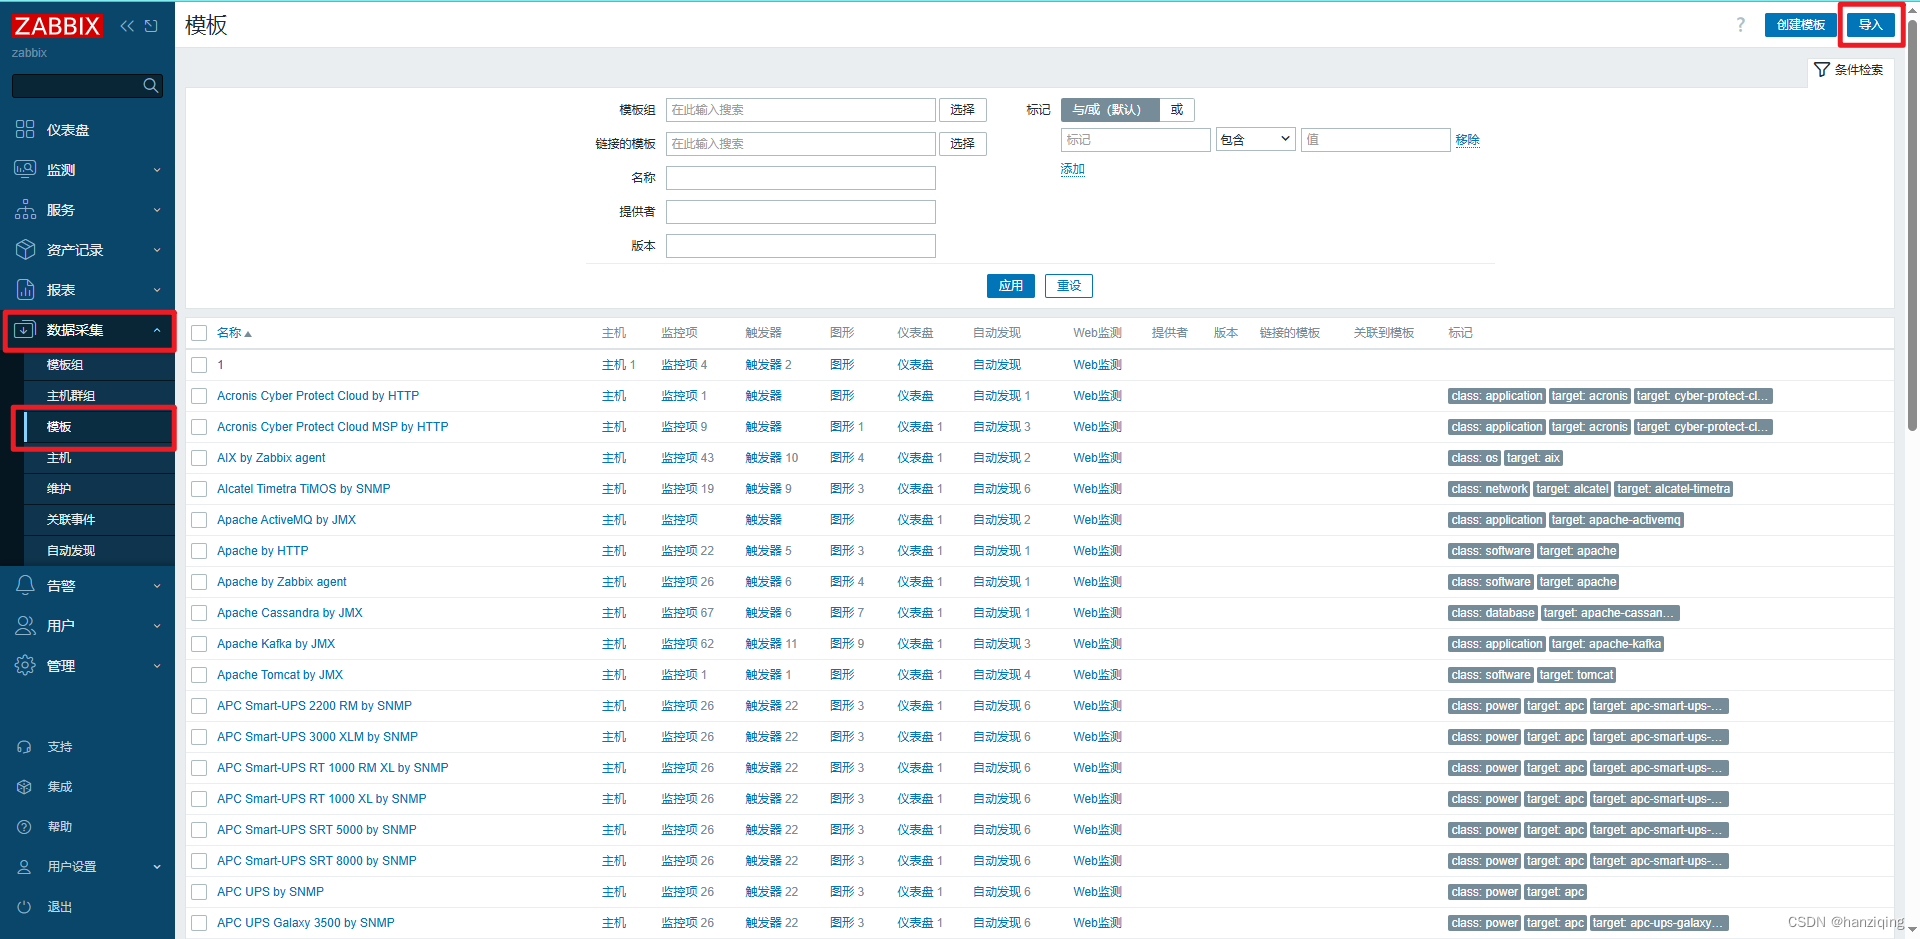Viewport: 1920px width, 939px height.
Task: Select checkbox for Acronis Cyber Protect Cloud by HTTP
Action: [x=199, y=396]
